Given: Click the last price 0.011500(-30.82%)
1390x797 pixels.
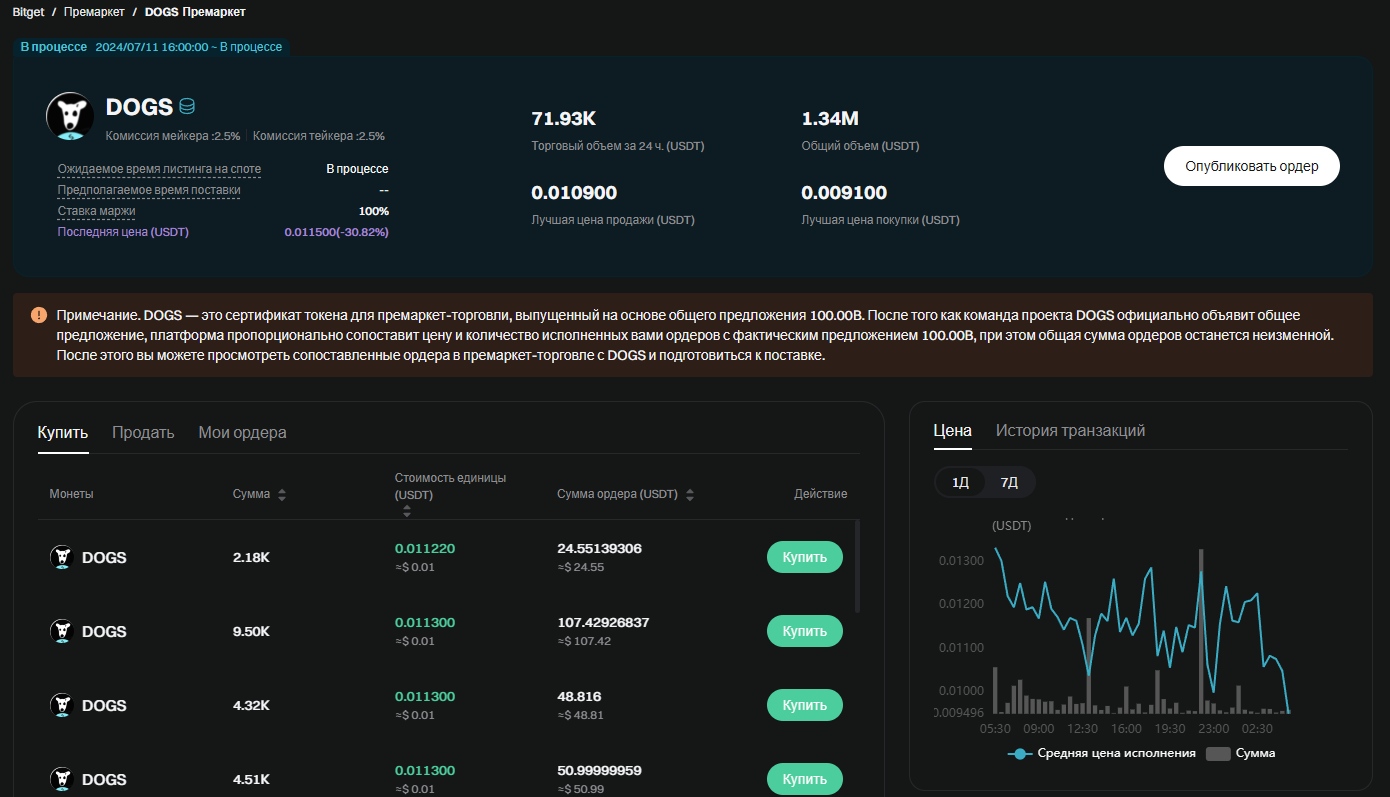Looking at the screenshot, I should pos(336,232).
